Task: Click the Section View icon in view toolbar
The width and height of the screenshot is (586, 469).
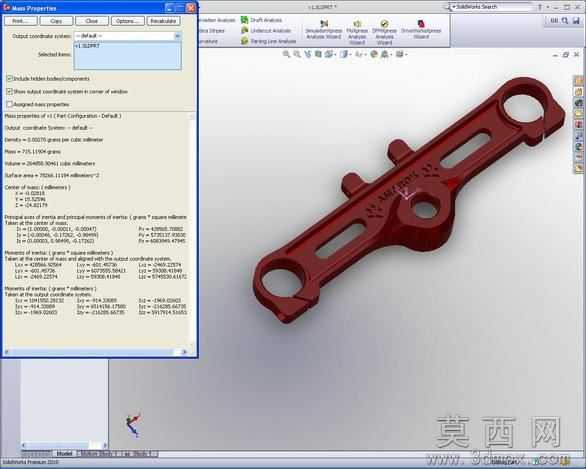Action: coord(318,54)
